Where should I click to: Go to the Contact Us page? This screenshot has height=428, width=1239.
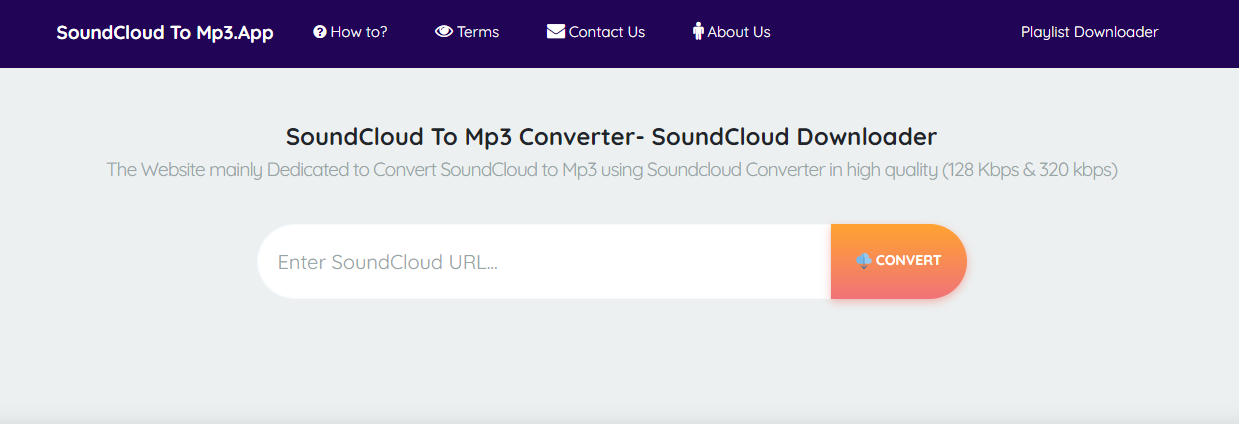(596, 32)
